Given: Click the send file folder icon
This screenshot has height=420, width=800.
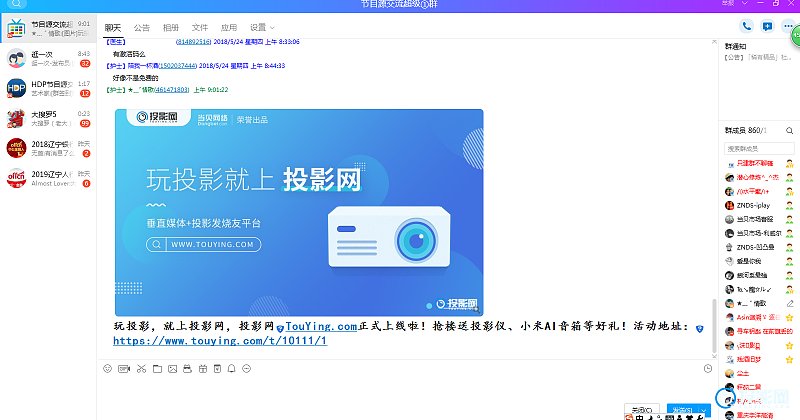Looking at the screenshot, I should tap(157, 368).
